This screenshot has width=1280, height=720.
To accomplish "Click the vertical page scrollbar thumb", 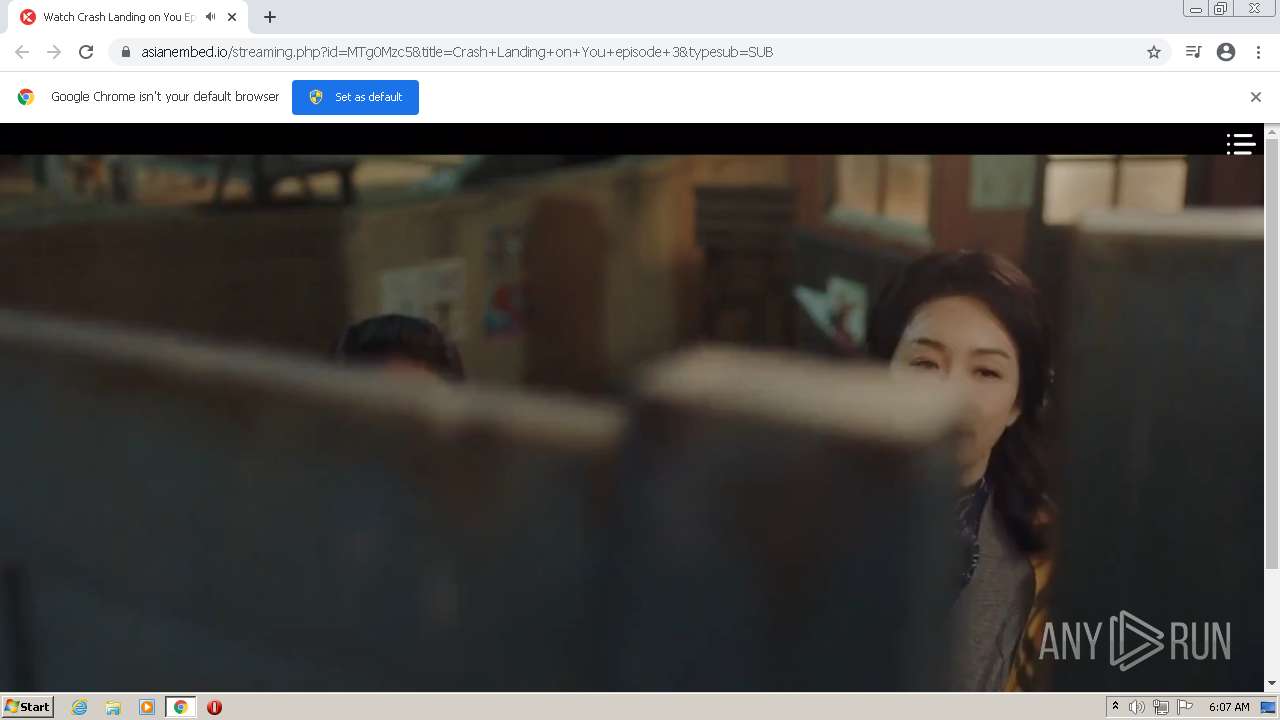I will pos(1272,354).
